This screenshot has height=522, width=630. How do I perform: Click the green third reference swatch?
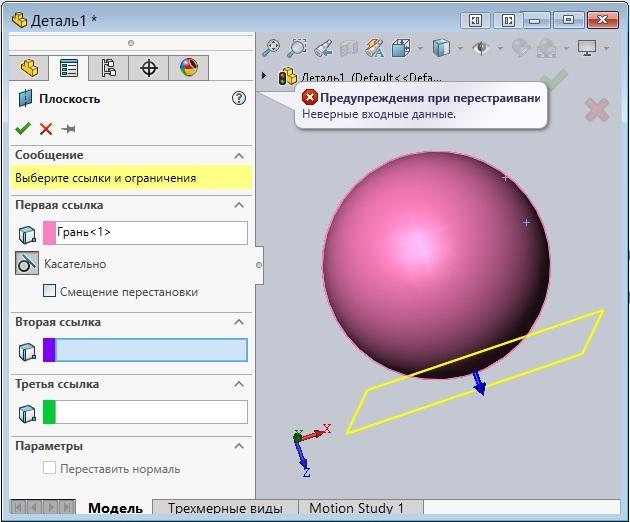click(x=49, y=412)
